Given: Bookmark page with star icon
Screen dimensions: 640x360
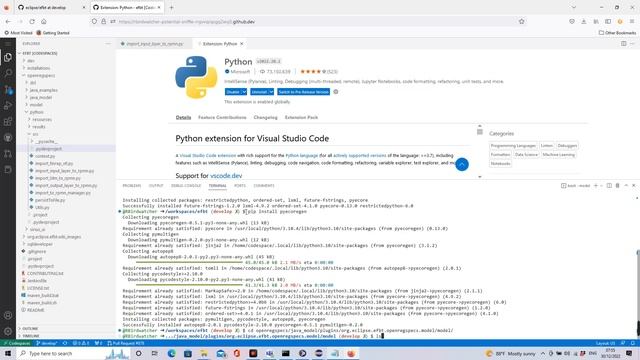Looking at the screenshot, I should (521, 22).
